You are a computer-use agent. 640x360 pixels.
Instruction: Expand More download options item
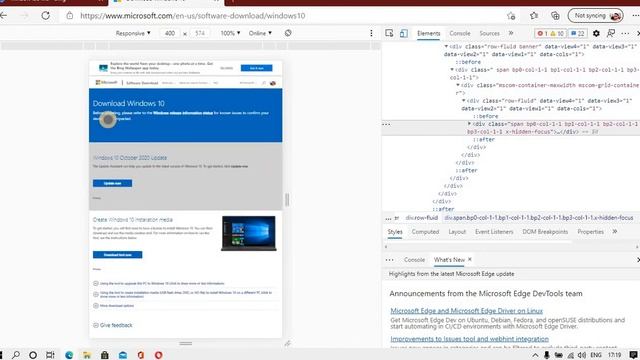click(117, 306)
